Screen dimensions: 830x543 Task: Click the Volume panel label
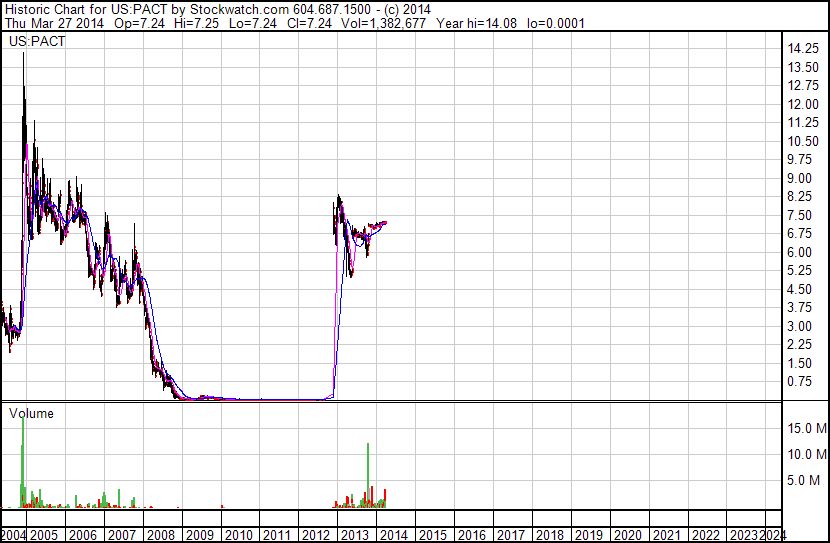tap(32, 413)
